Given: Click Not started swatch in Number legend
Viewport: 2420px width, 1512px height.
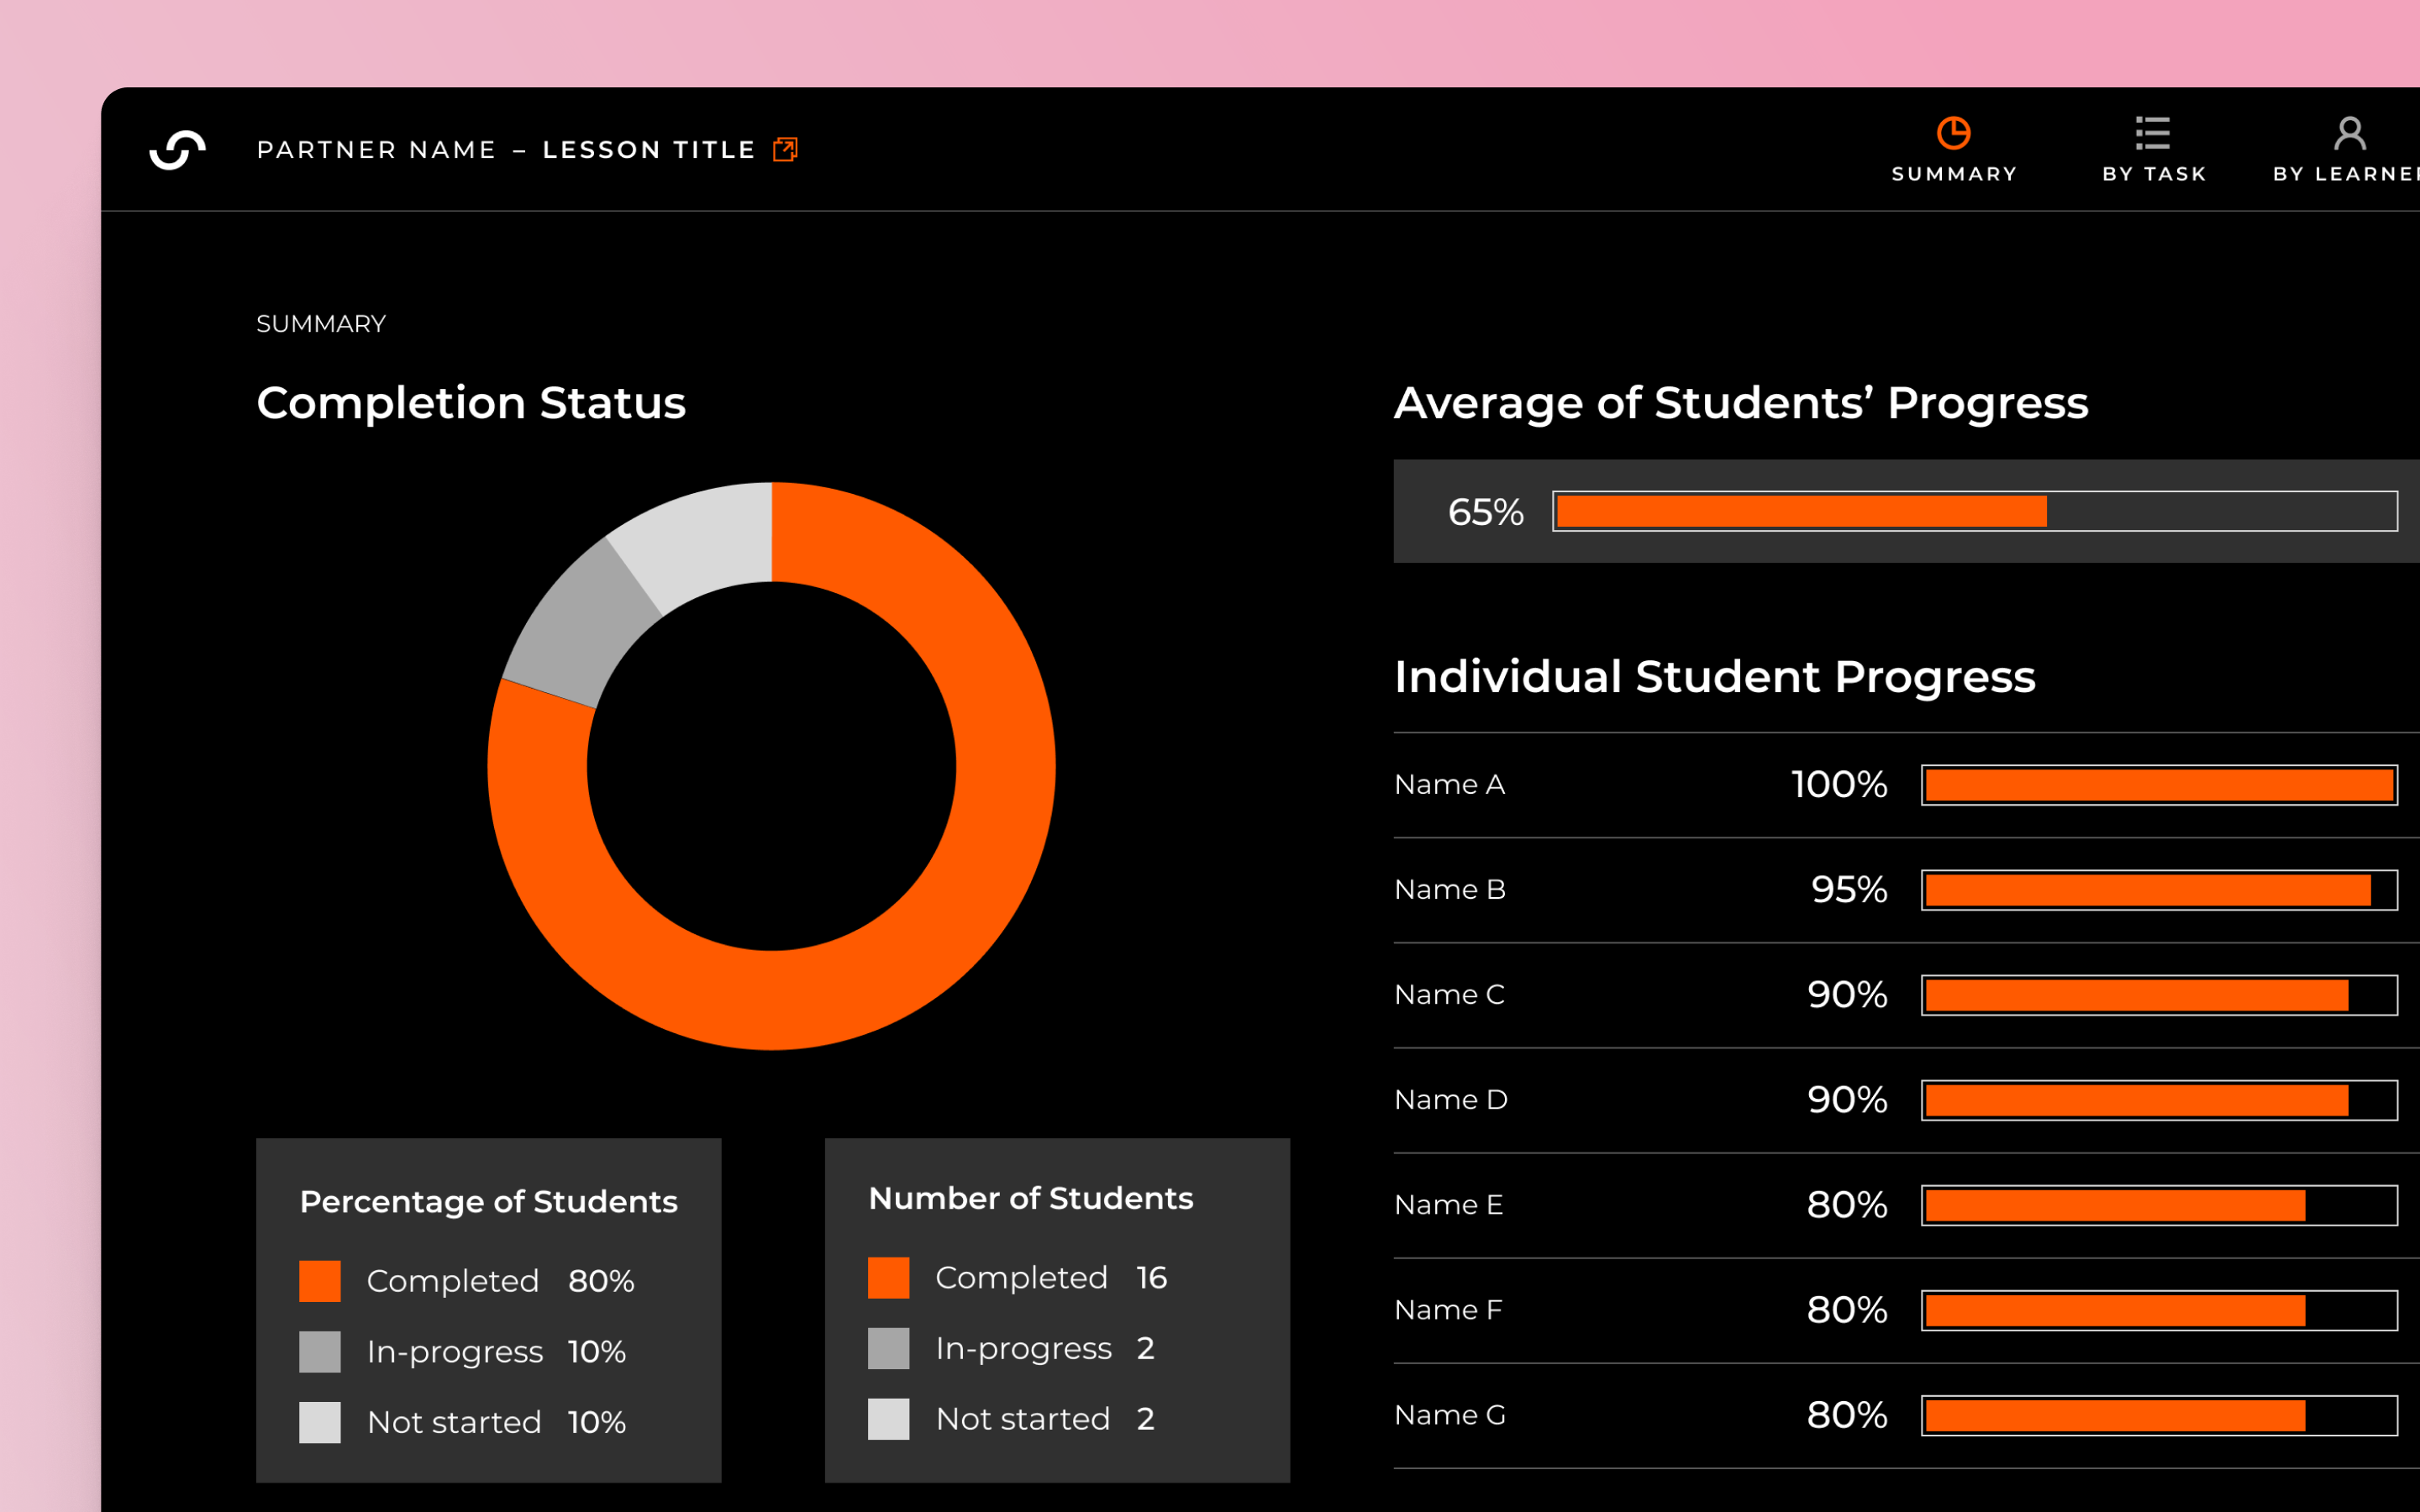Looking at the screenshot, I should coord(888,1419).
